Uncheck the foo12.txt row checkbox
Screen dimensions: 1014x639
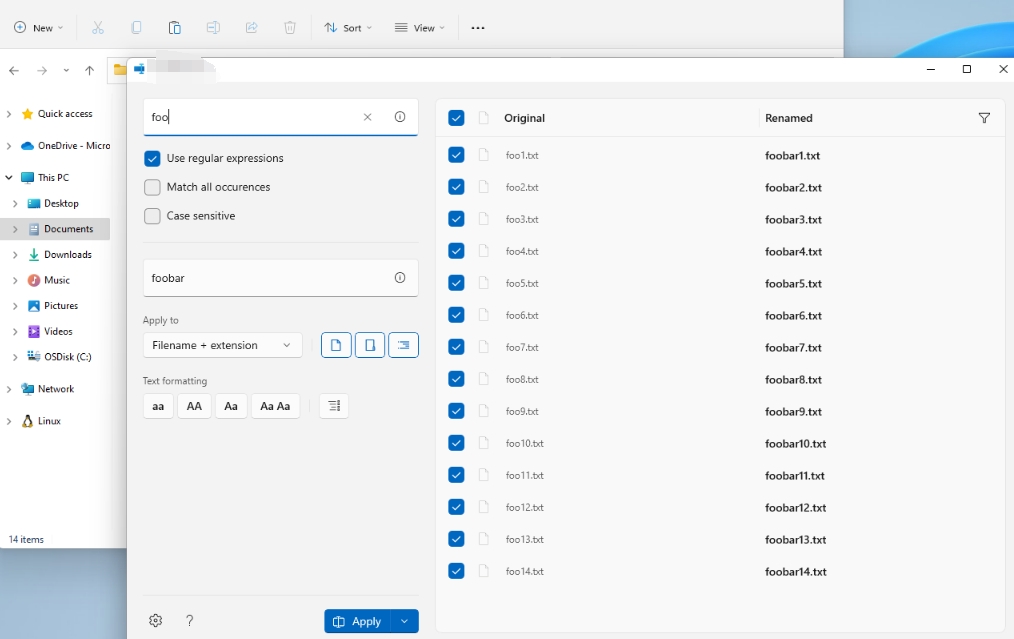[x=456, y=507]
